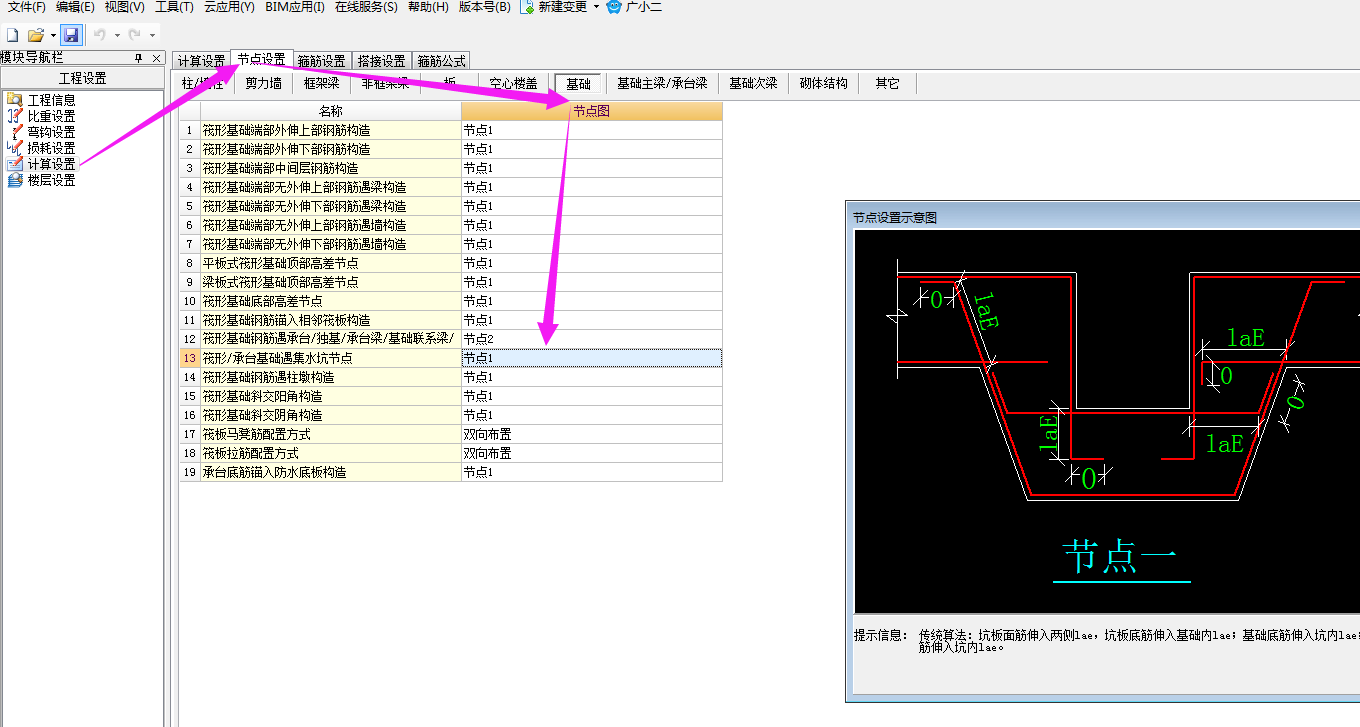Select row 筏形基础端部外伸上部钢筋构造
Image resolution: width=1360 pixels, height=727 pixels.
click(x=331, y=130)
